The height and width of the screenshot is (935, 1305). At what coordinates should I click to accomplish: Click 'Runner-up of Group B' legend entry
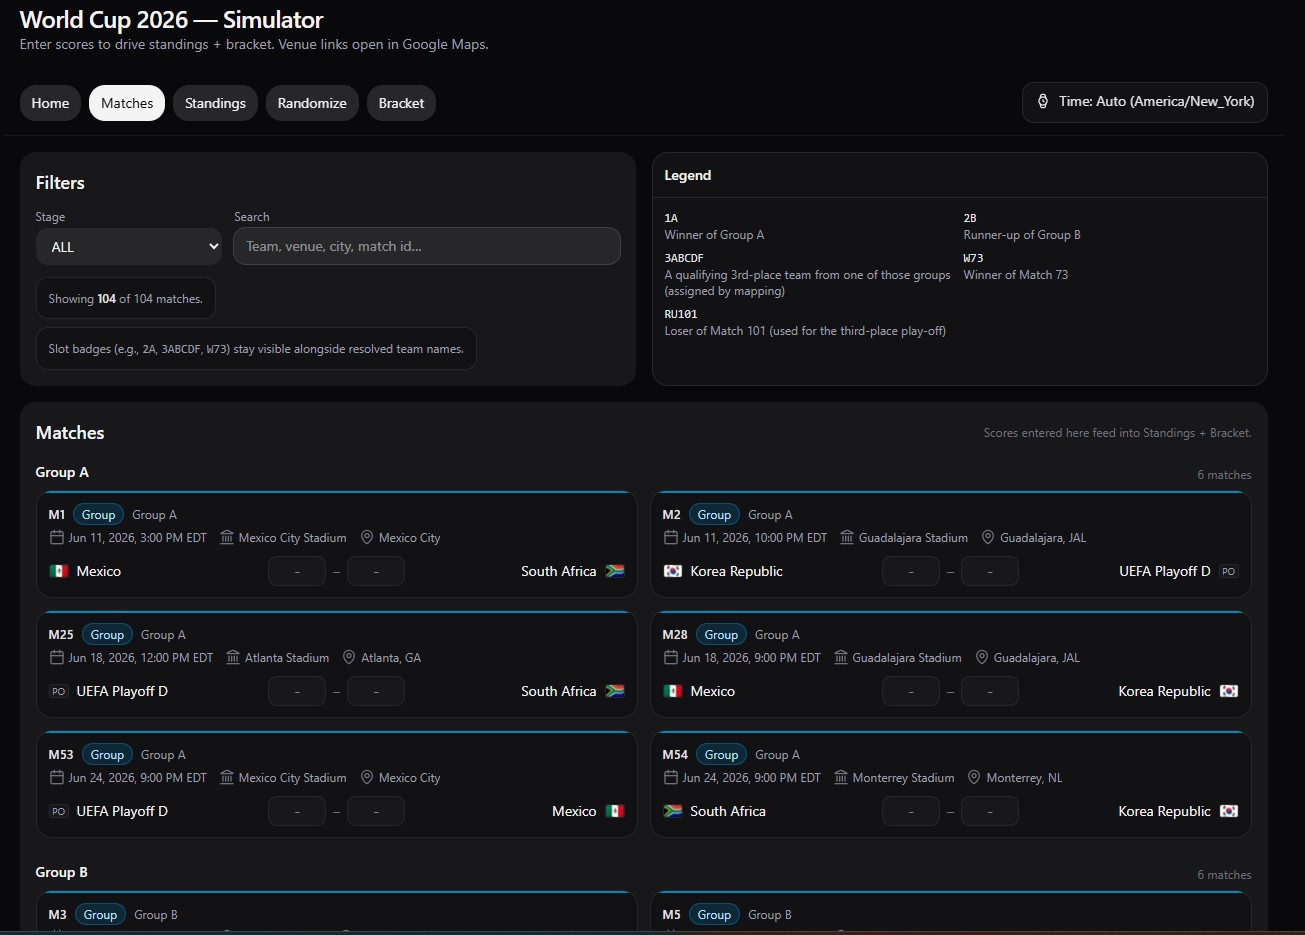[1022, 235]
